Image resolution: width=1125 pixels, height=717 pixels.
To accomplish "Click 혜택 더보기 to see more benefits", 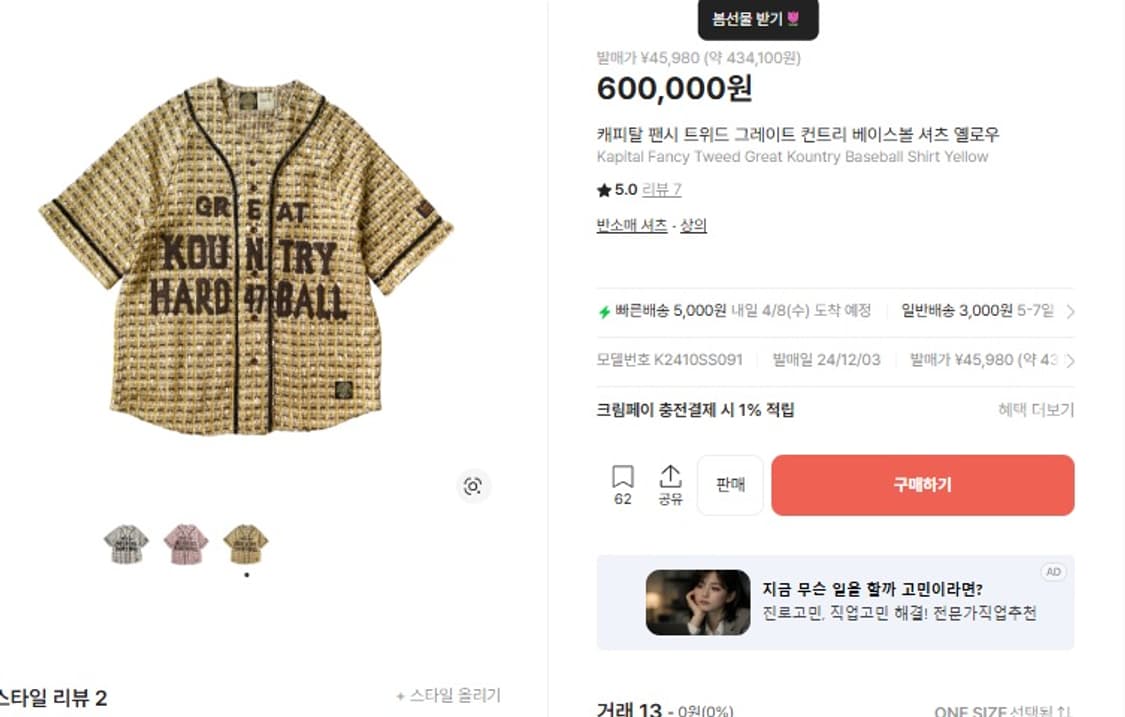I will 1035,410.
